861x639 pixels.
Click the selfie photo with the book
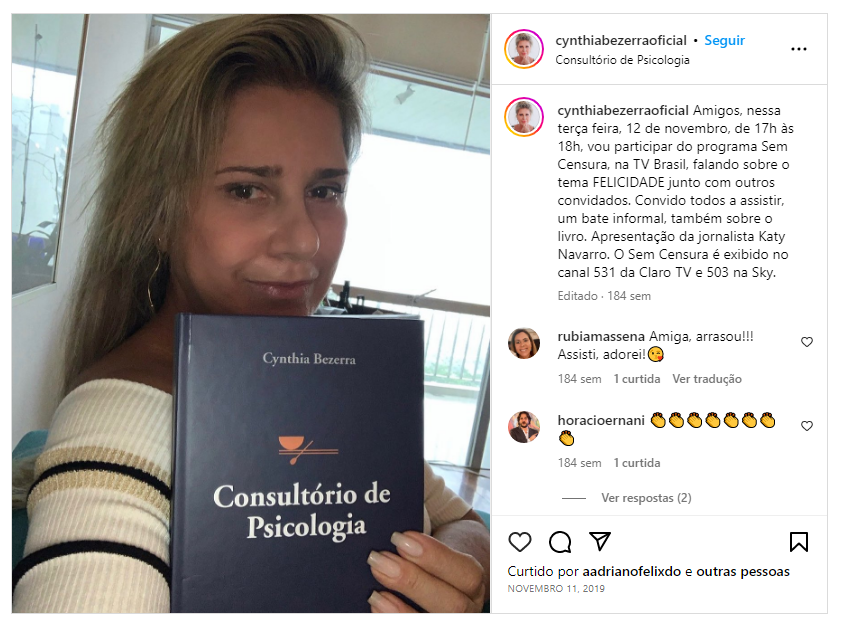251,313
